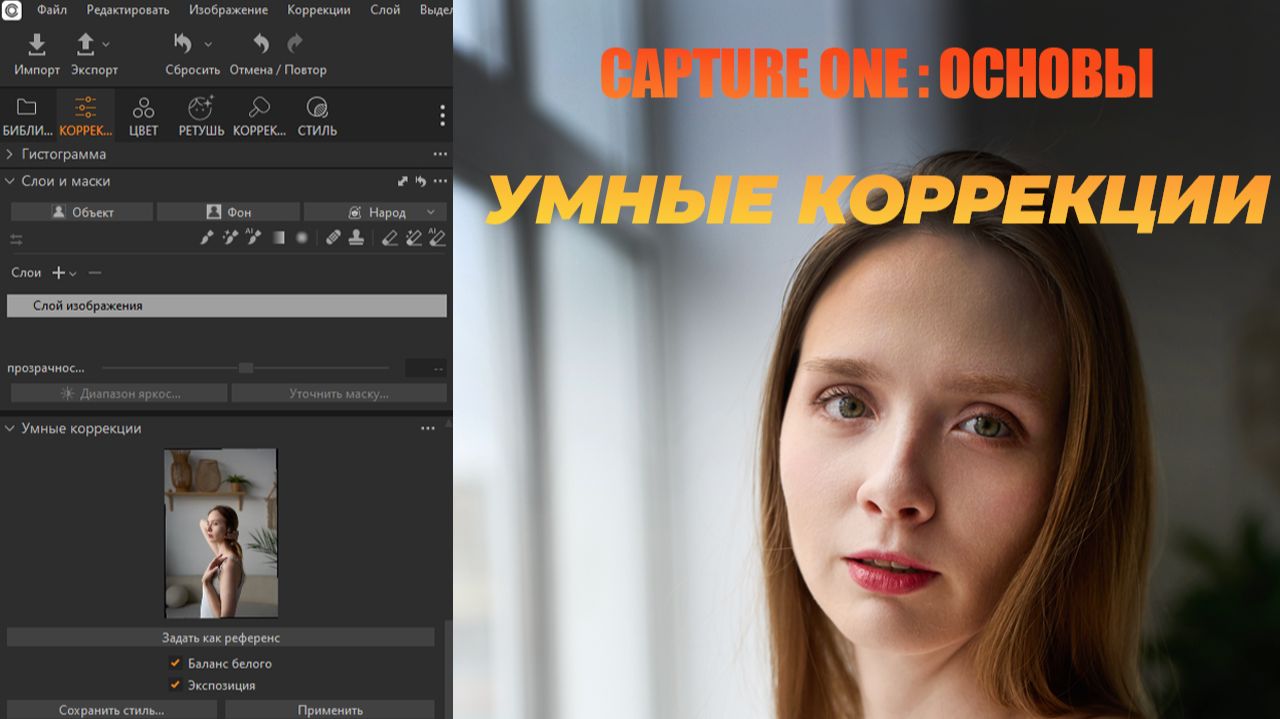
Task: Select the Слой изображения layer row
Action: pyautogui.click(x=227, y=306)
